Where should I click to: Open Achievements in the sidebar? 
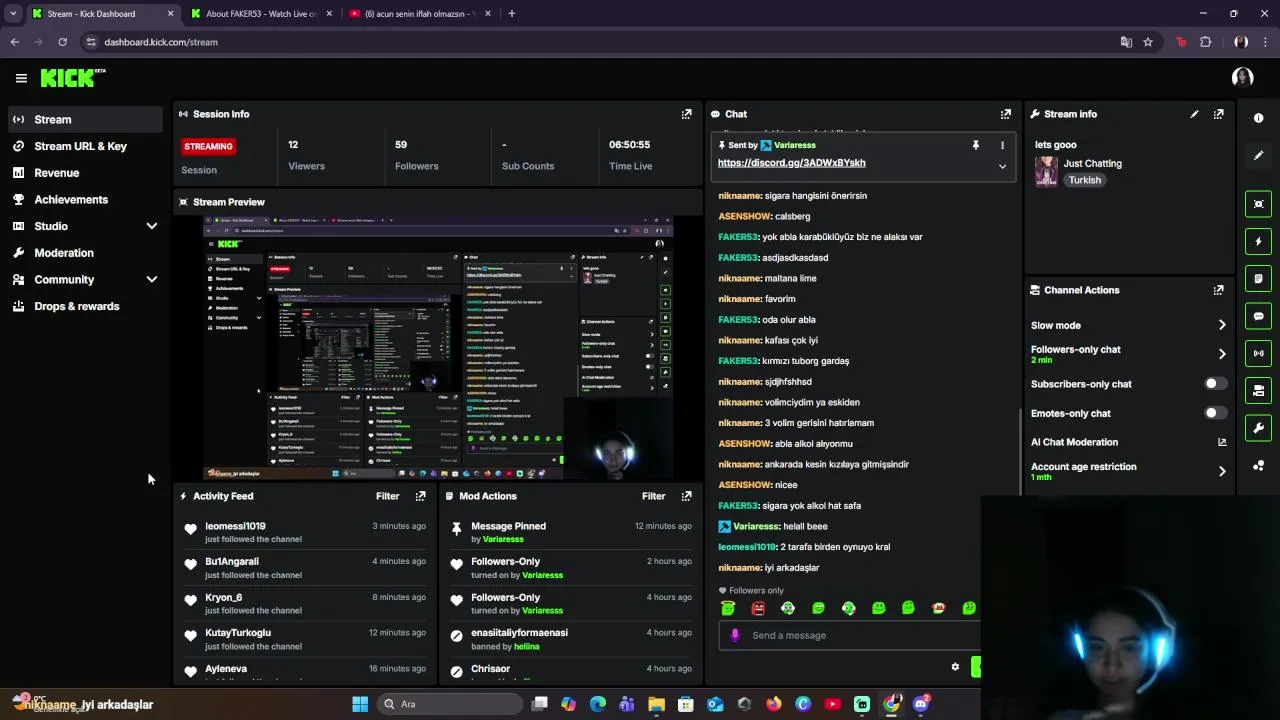coord(85,199)
